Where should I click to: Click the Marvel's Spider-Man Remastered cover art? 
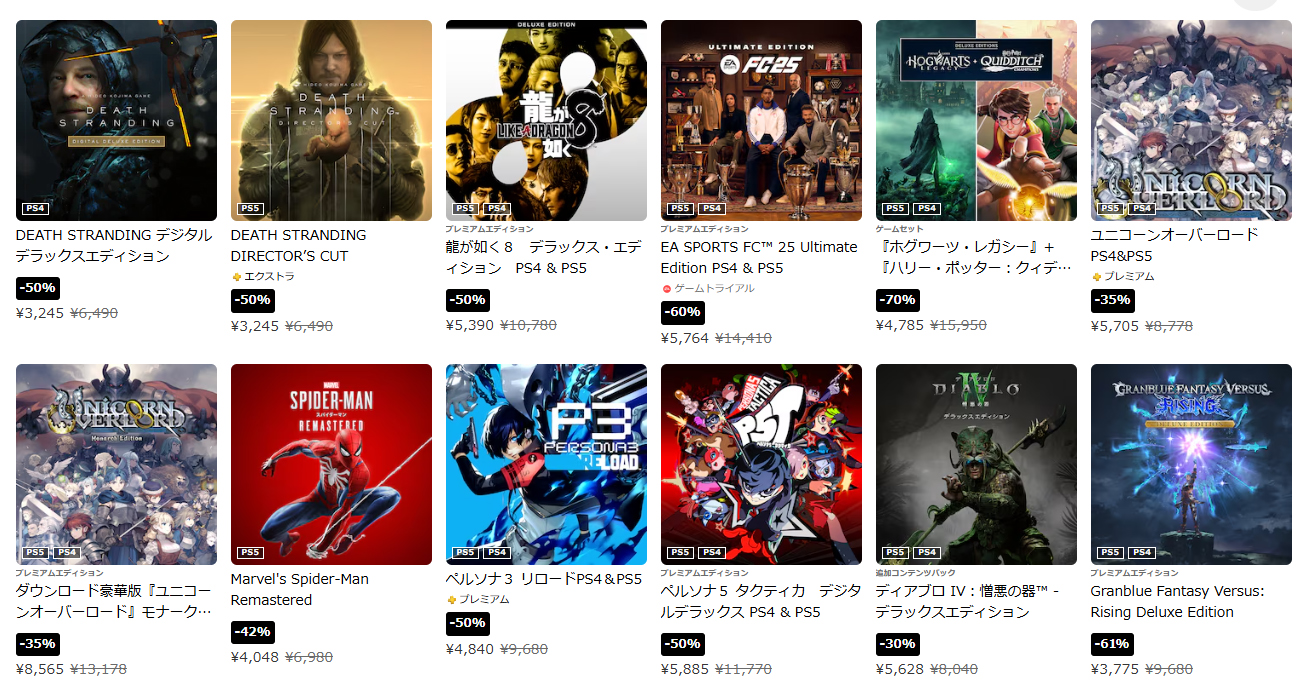pos(331,464)
